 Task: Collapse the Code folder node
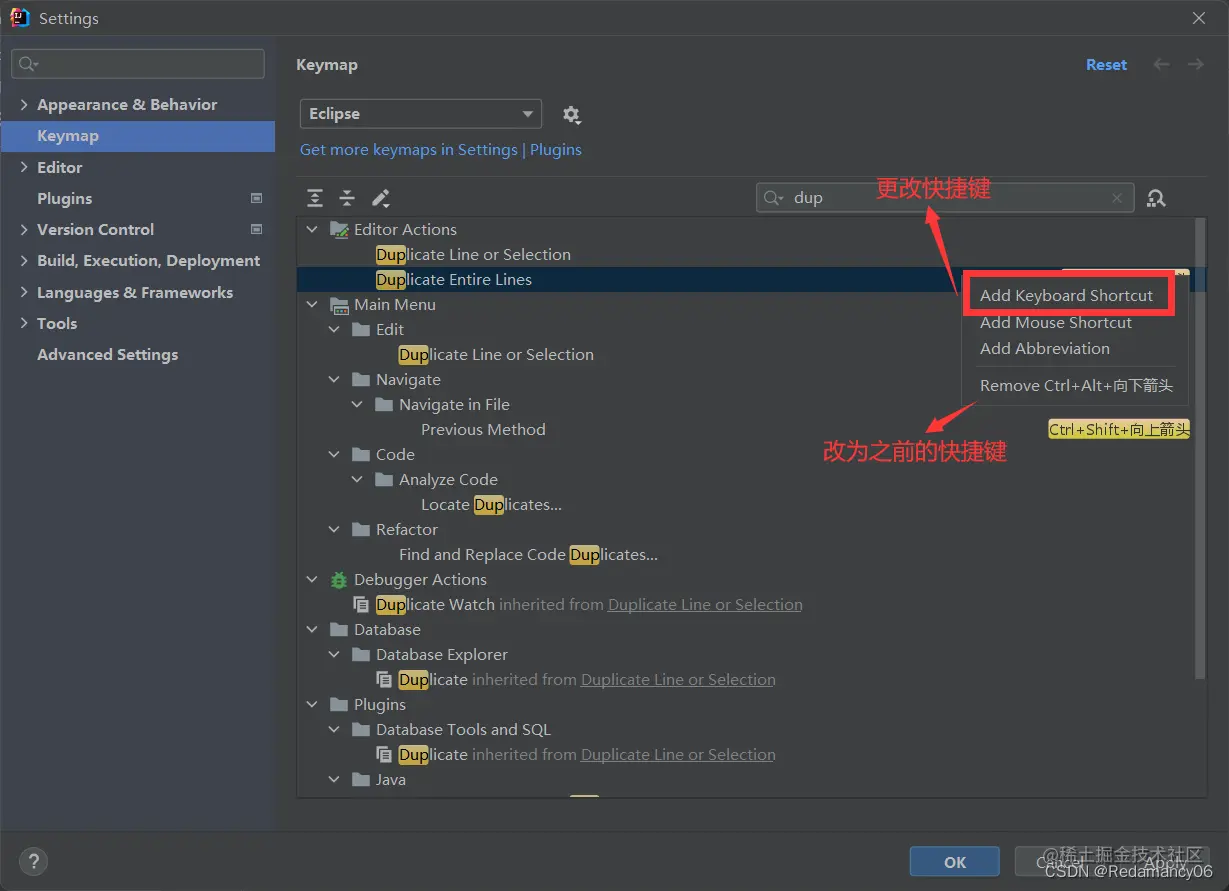[335, 454]
